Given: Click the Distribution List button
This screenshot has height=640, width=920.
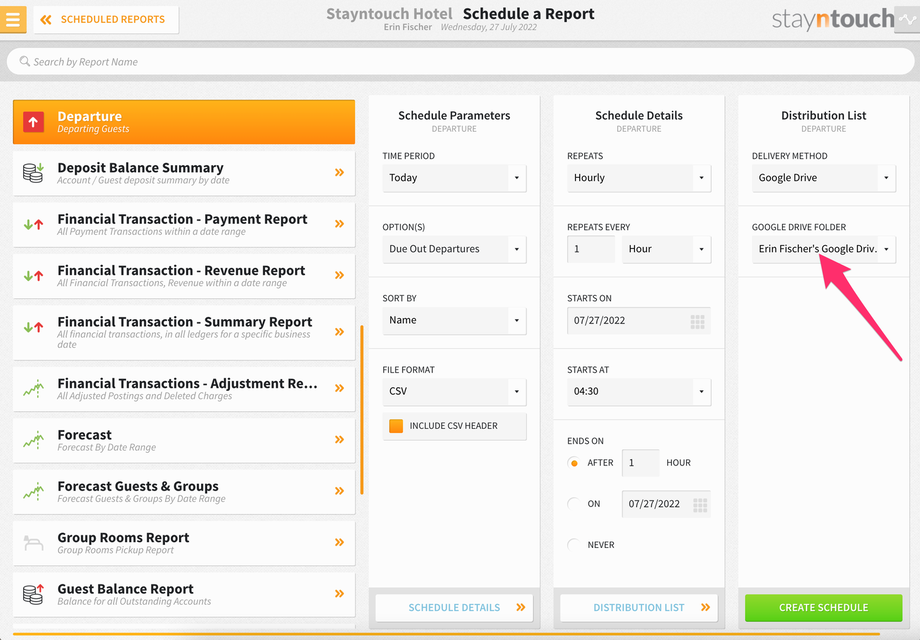Looking at the screenshot, I should tap(639, 608).
